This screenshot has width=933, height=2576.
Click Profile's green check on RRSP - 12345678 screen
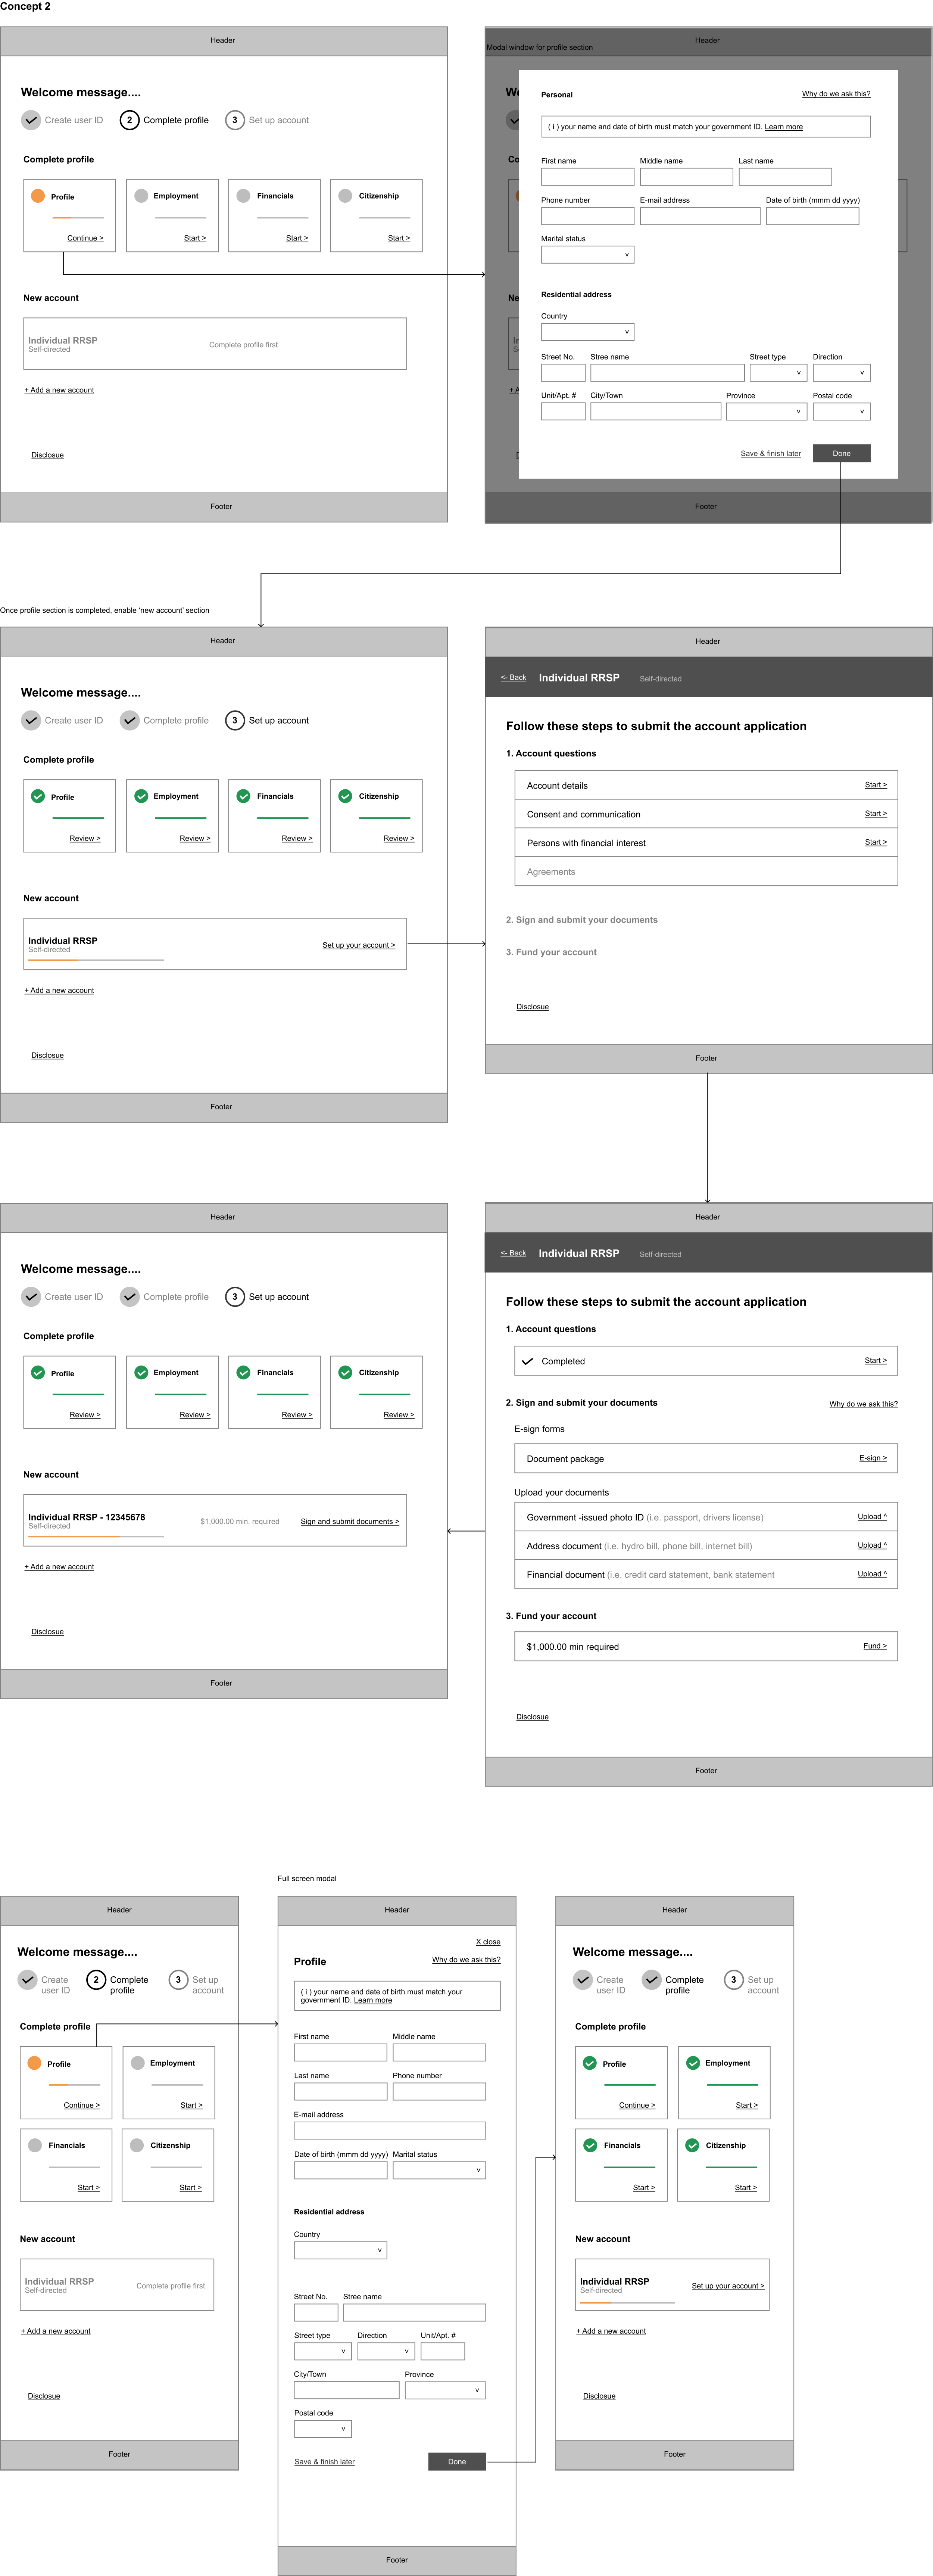tap(38, 1373)
